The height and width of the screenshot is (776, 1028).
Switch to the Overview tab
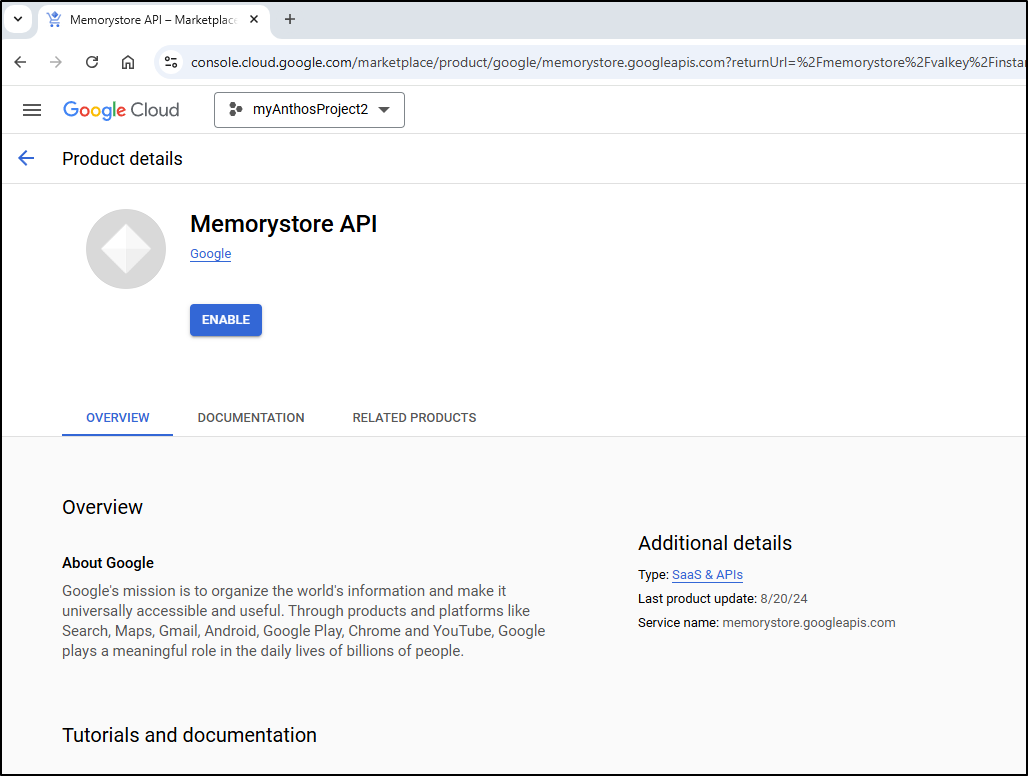117,417
